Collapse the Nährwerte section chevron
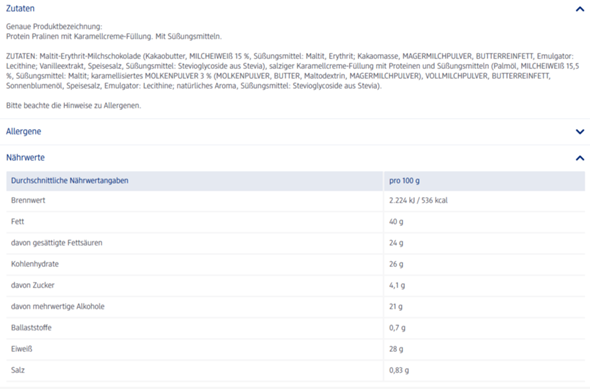 click(x=580, y=158)
